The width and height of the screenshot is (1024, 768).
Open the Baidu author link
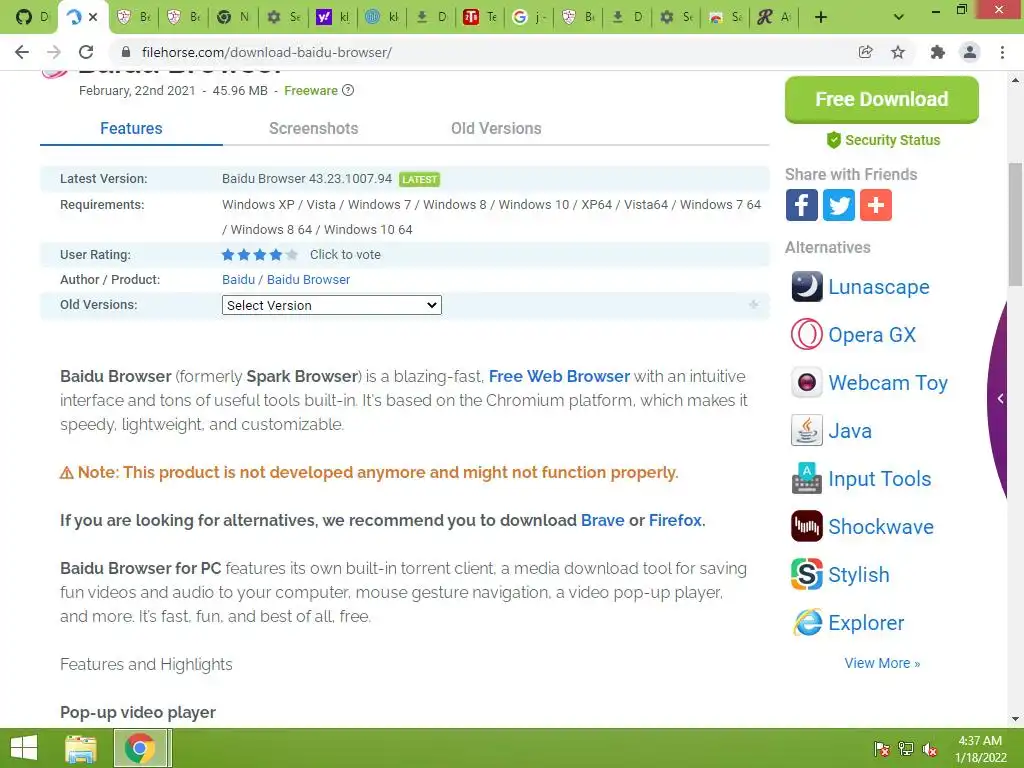pos(238,280)
